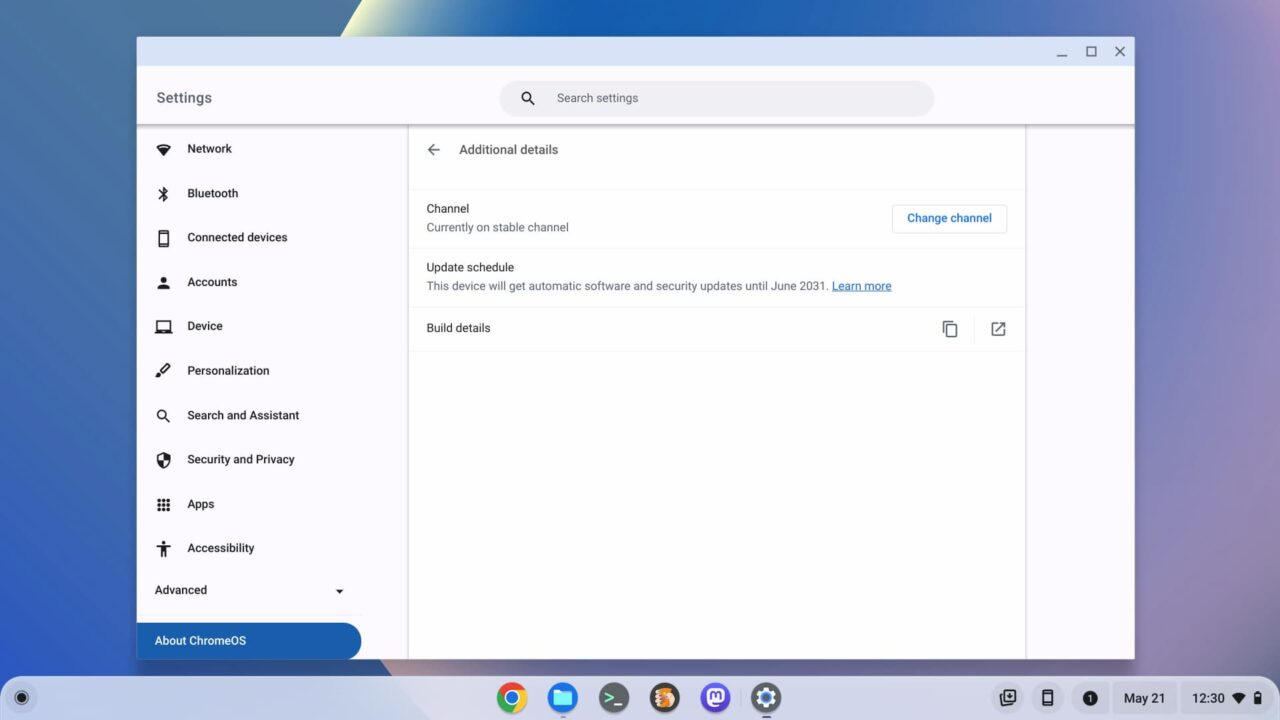
Task: Click the Change channel button
Action: pyautogui.click(x=949, y=218)
